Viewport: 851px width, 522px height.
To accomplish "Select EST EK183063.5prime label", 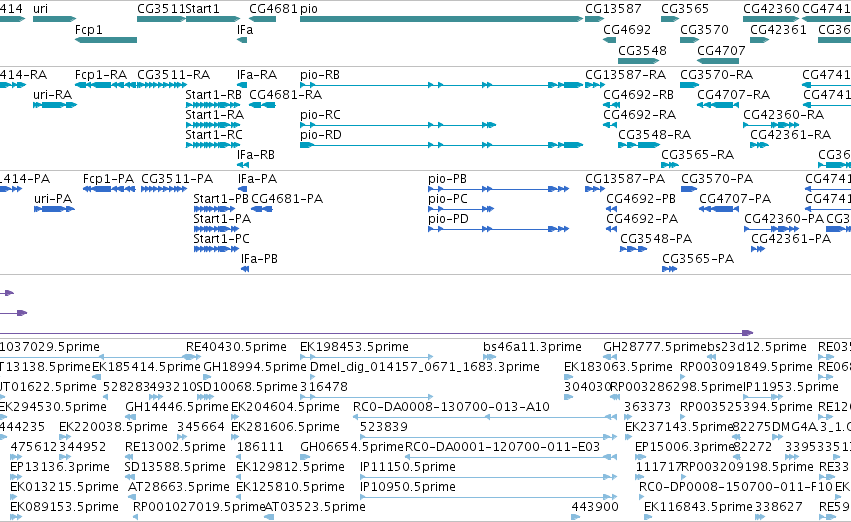I will tap(618, 367).
